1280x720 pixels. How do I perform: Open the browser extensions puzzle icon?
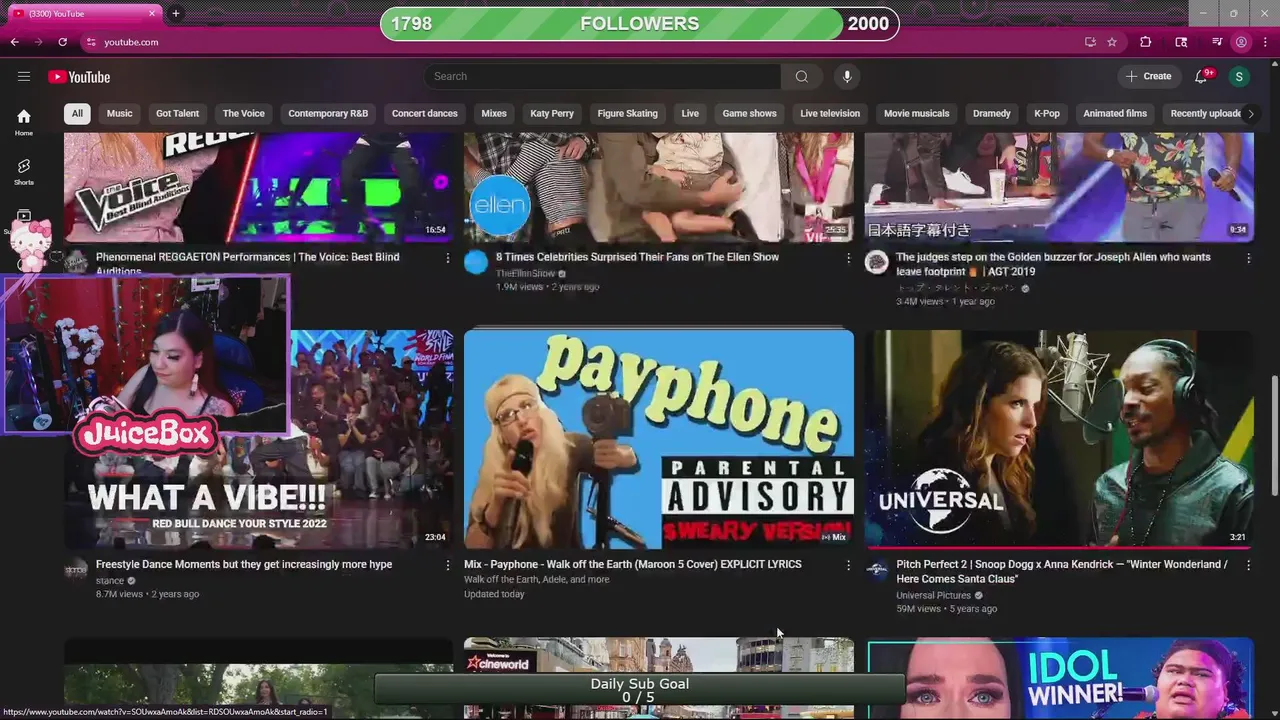(x=1146, y=42)
